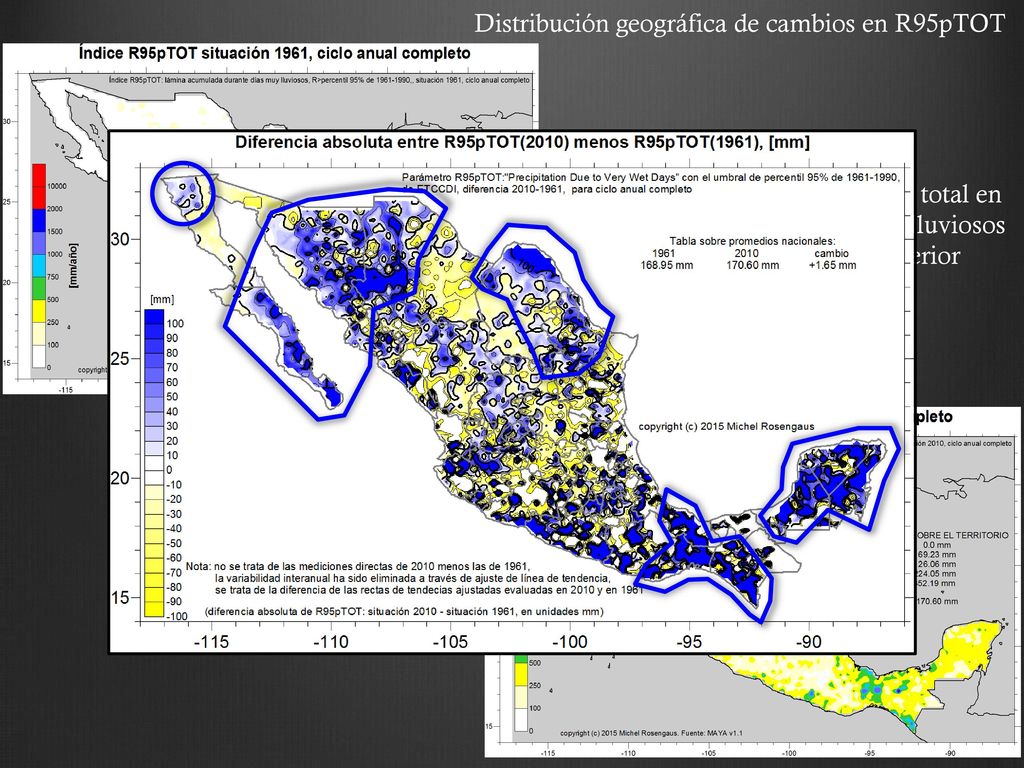Screen dimensions: 1024x768
Task: Click the "-50" value in main map legend
Action: click(x=174, y=543)
